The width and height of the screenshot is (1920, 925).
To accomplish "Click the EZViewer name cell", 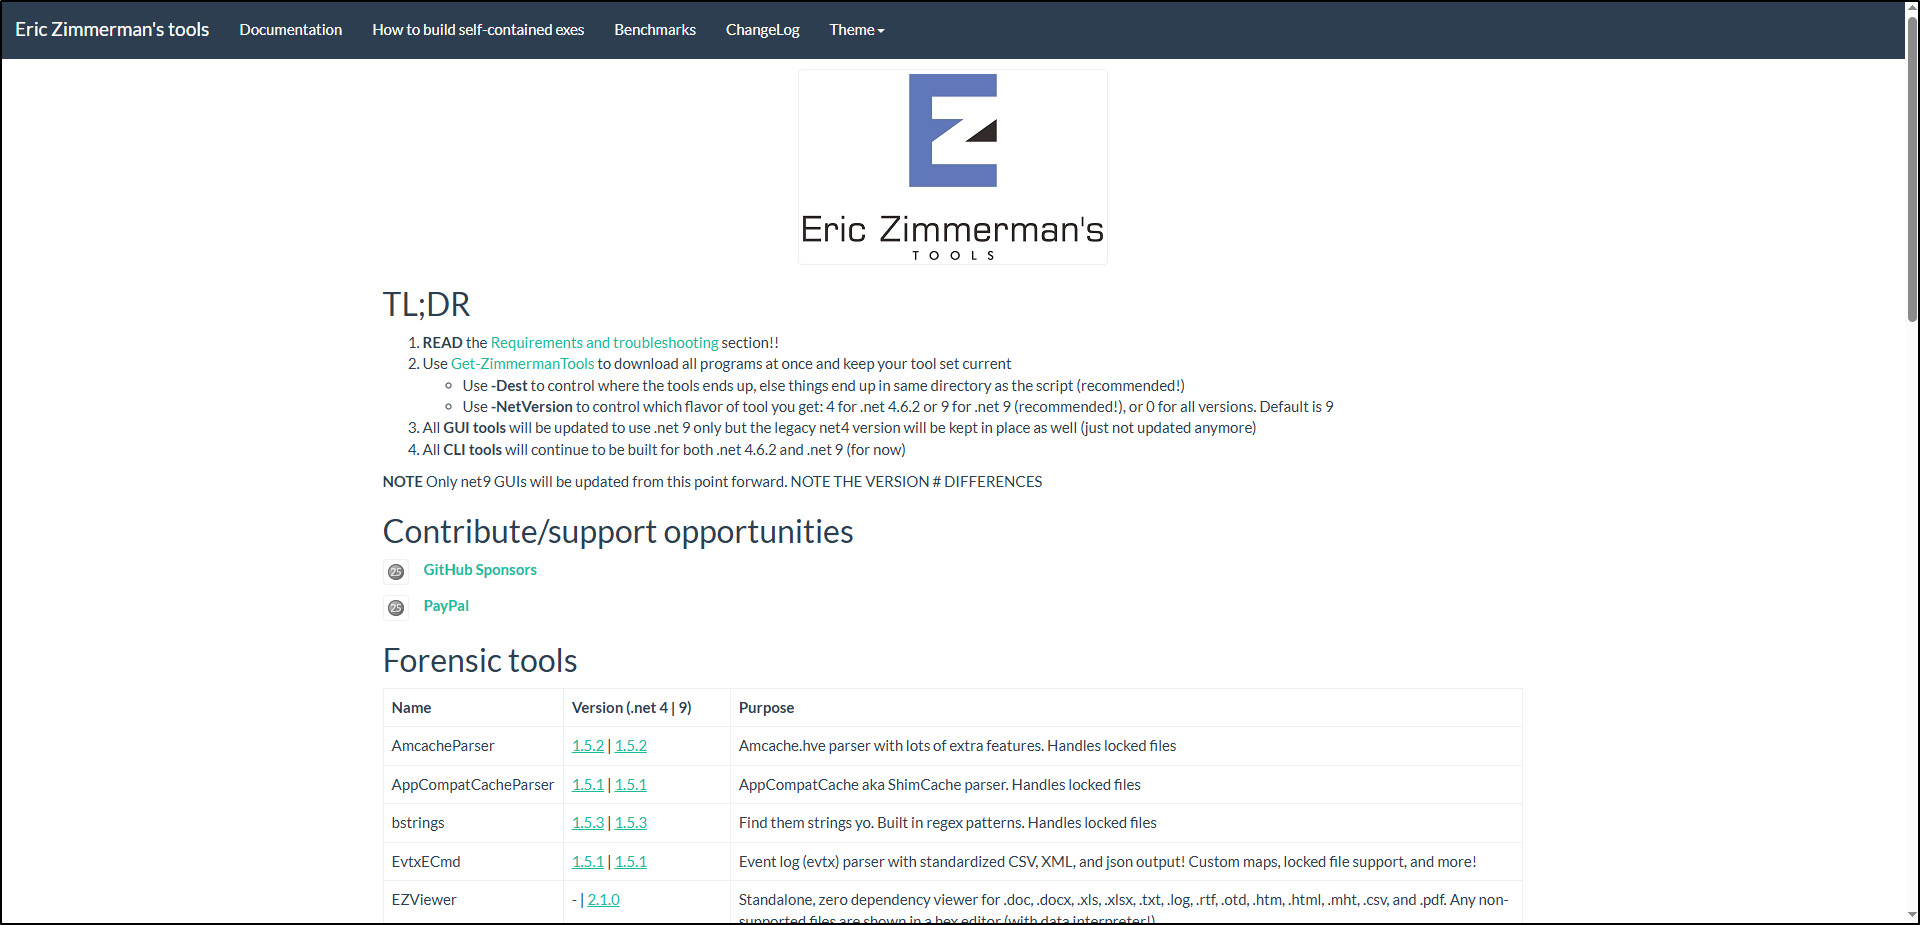I will [473, 900].
